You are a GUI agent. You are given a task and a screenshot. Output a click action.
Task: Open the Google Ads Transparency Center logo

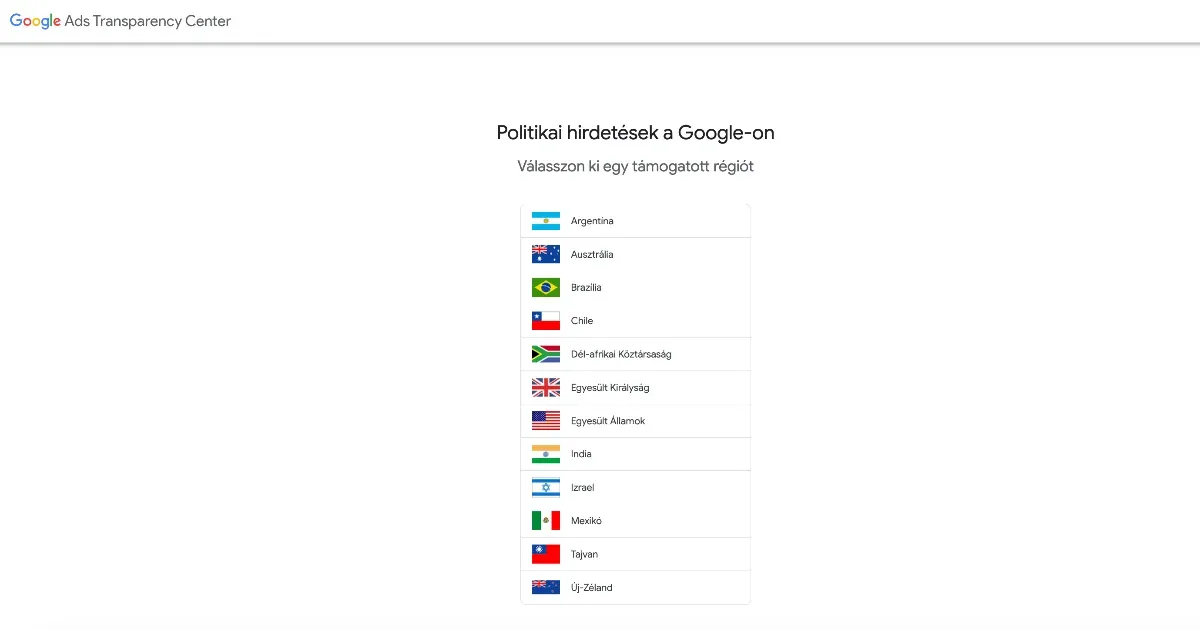pyautogui.click(x=120, y=21)
